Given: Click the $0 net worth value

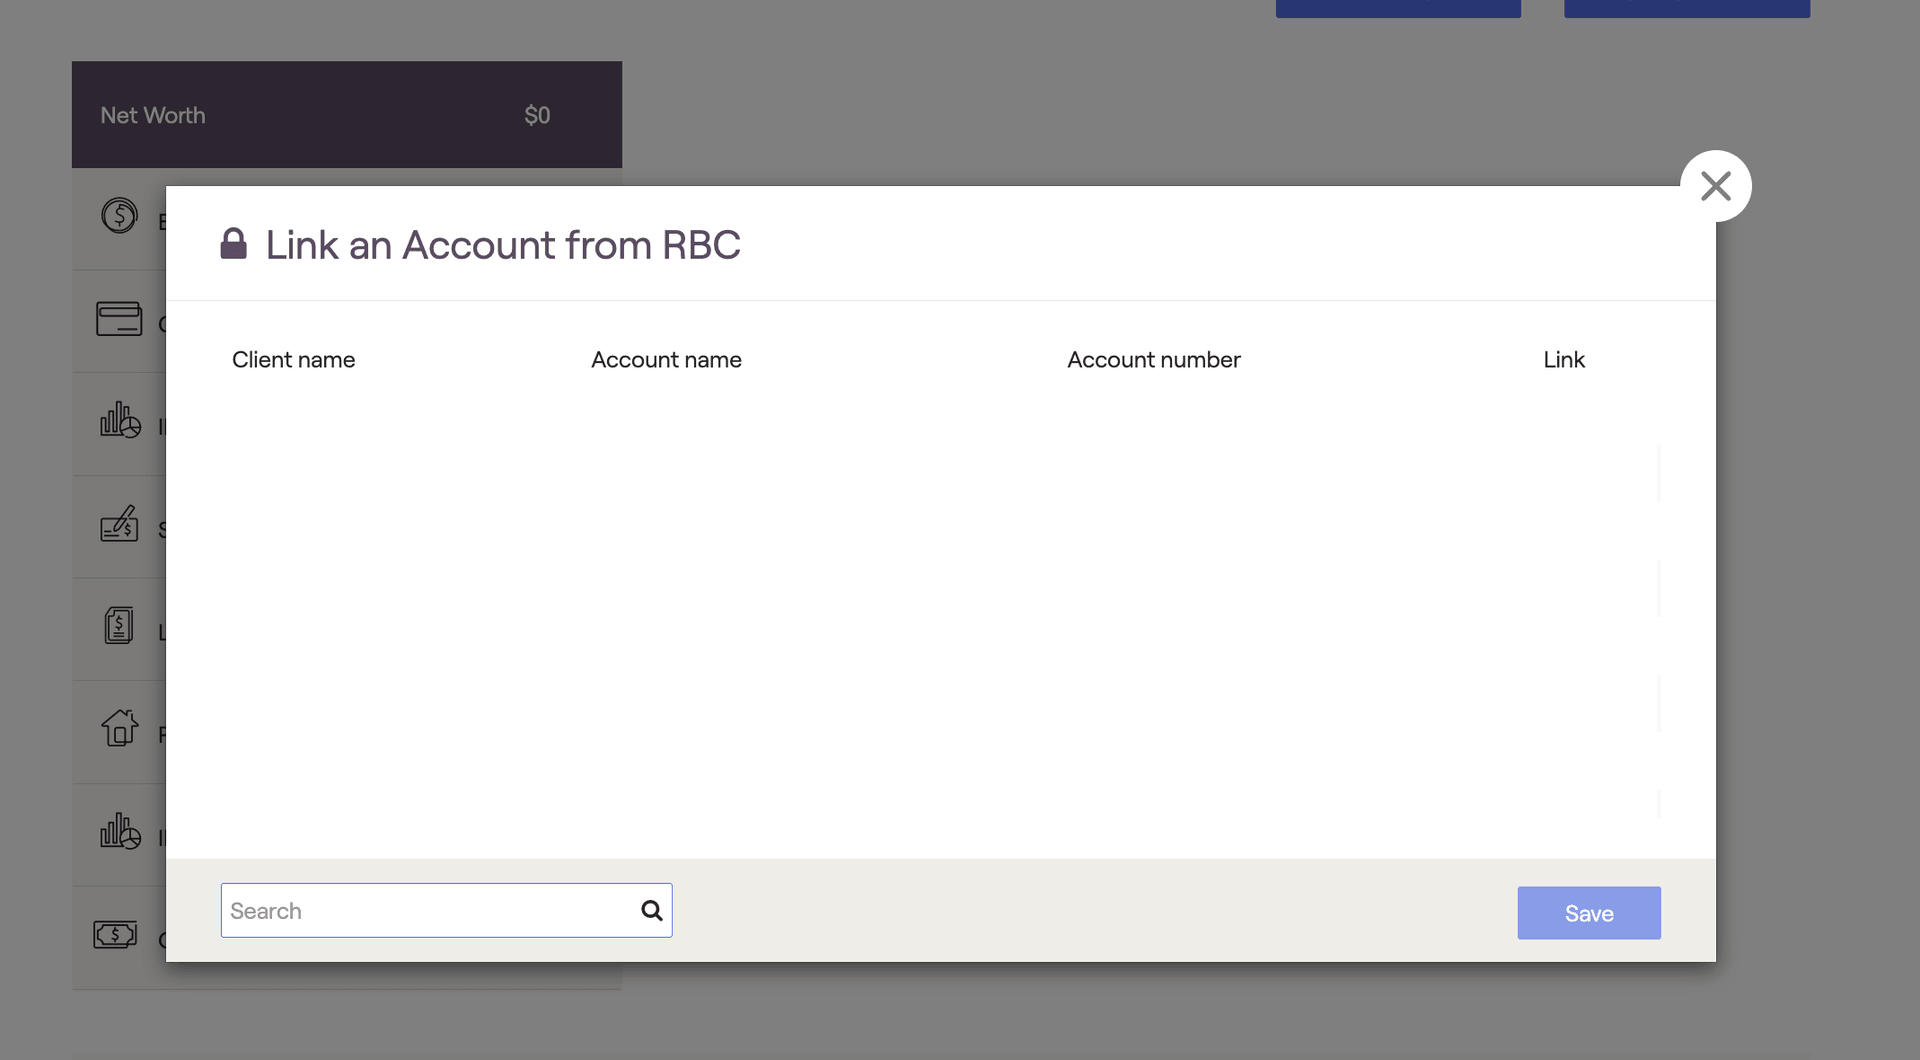Looking at the screenshot, I should (x=537, y=115).
